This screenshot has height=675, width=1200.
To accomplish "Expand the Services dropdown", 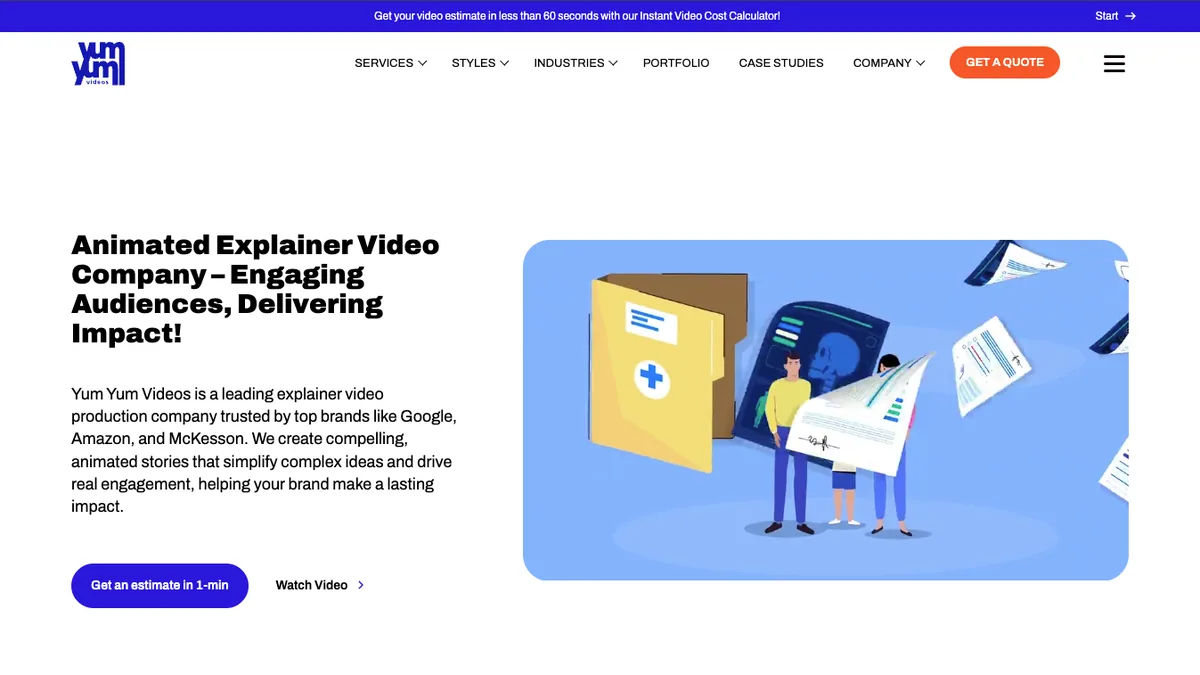I will 390,63.
